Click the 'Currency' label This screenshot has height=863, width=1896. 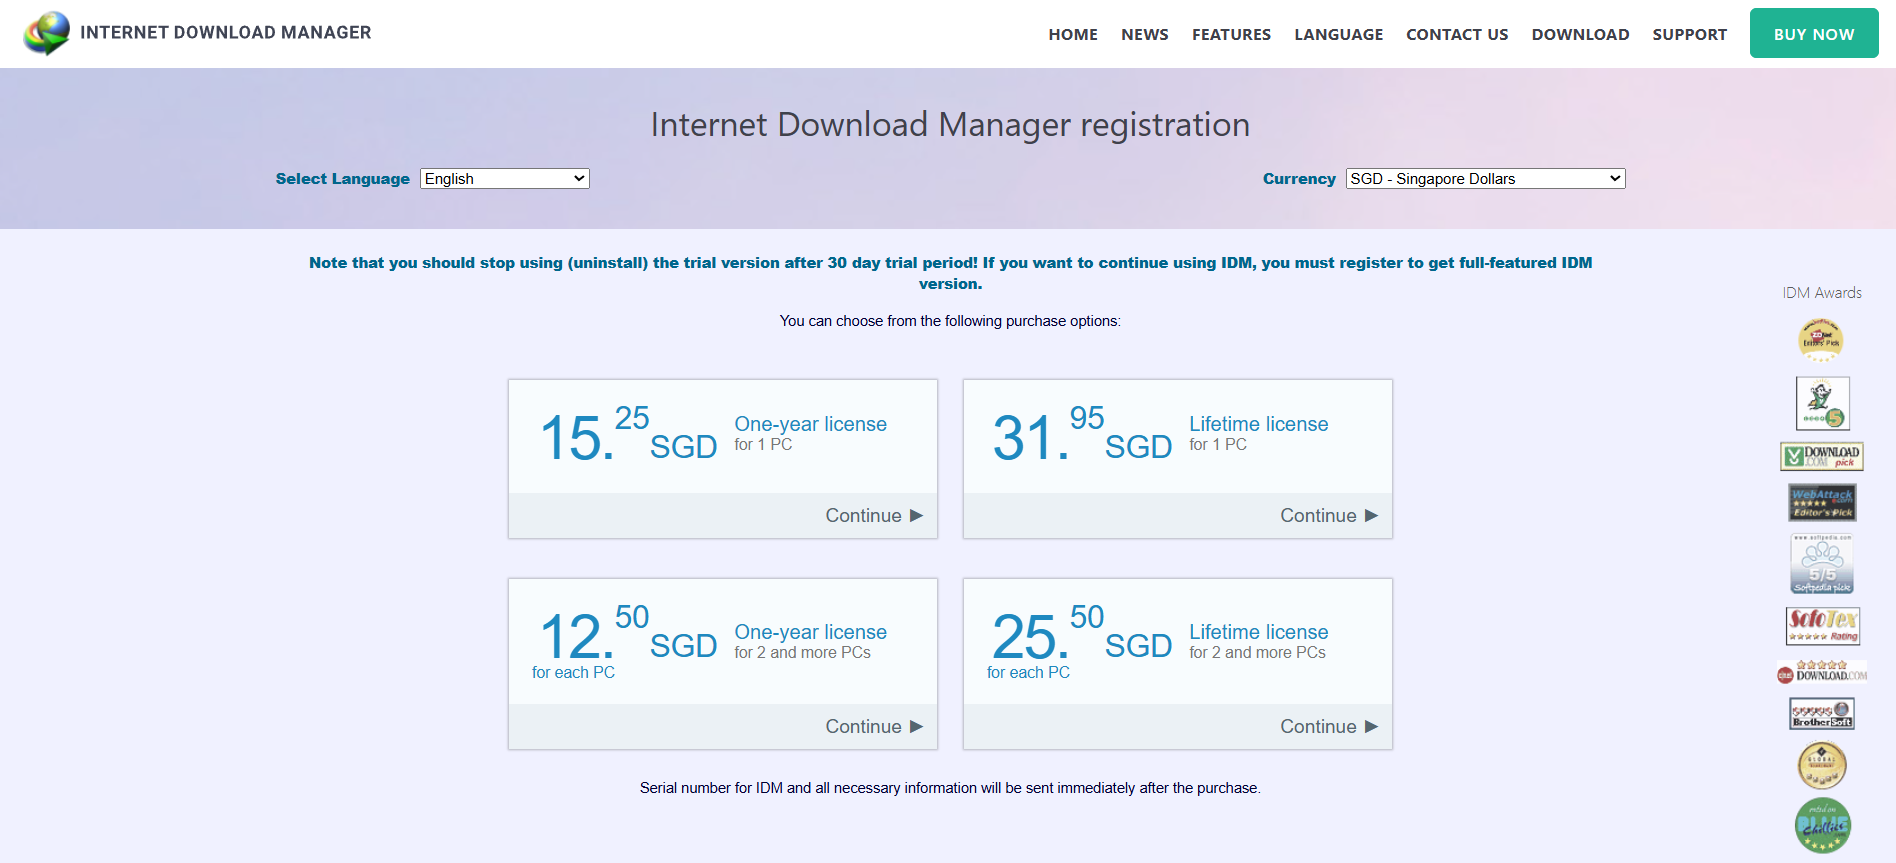tap(1299, 178)
